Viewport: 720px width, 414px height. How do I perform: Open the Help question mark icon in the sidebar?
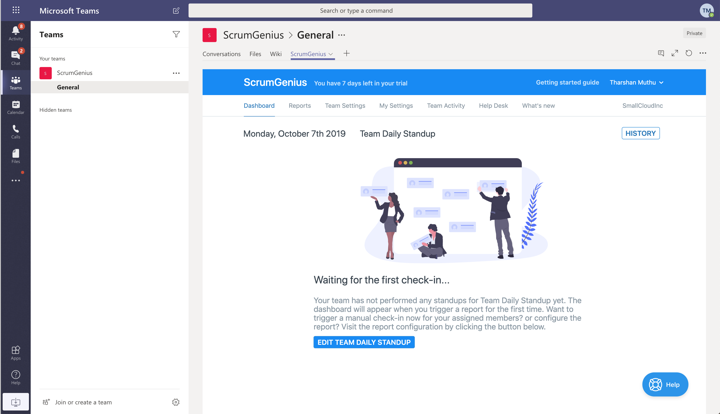[x=16, y=377]
